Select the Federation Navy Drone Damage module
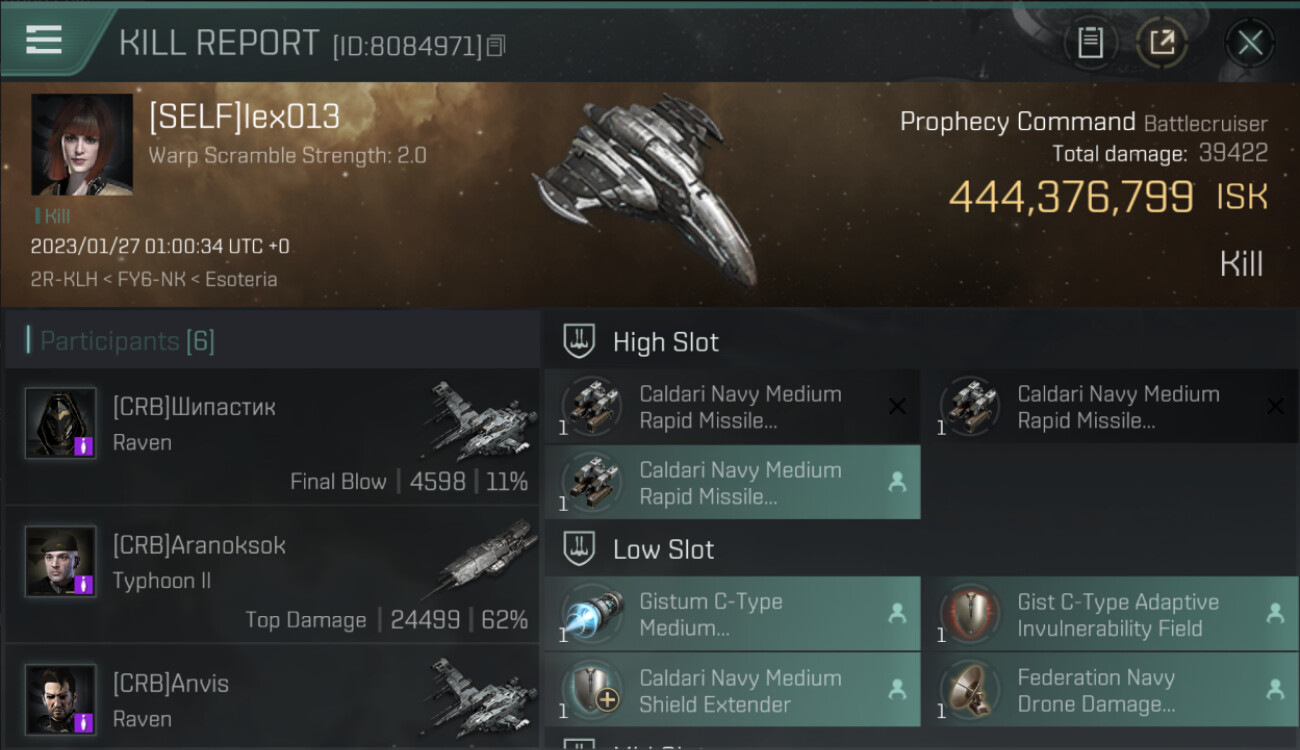 pos(1109,691)
